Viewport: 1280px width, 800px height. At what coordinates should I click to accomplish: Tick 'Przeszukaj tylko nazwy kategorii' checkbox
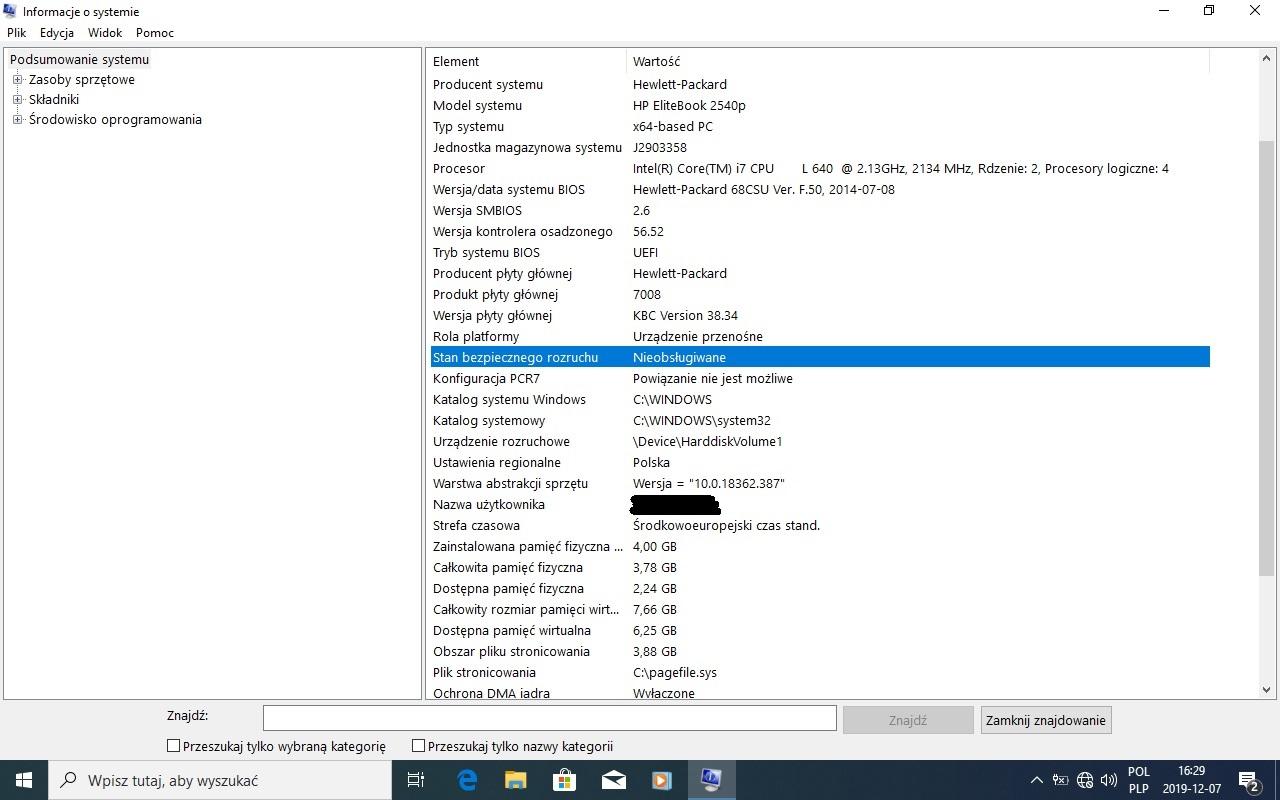coord(419,746)
